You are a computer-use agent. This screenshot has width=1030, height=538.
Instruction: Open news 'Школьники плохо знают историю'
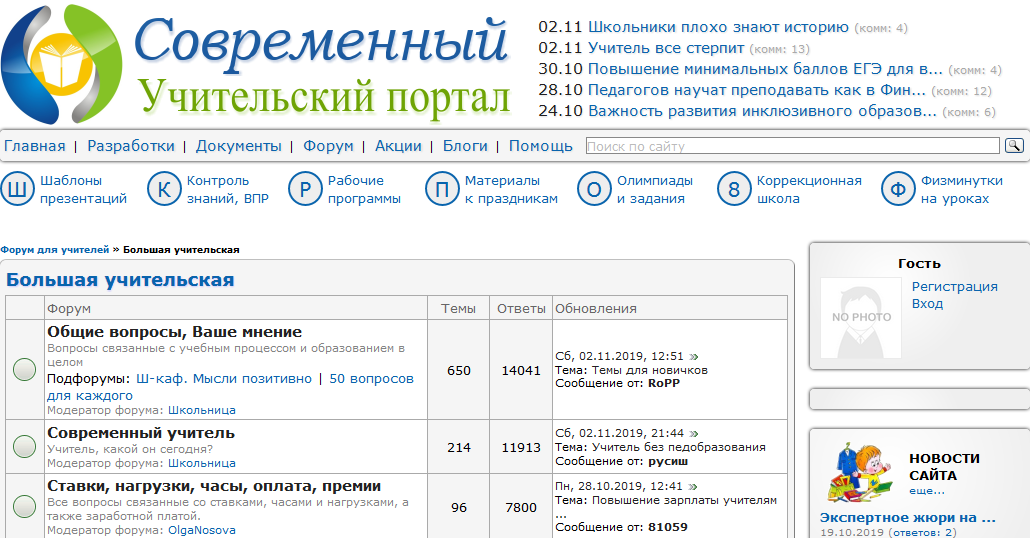(x=718, y=28)
